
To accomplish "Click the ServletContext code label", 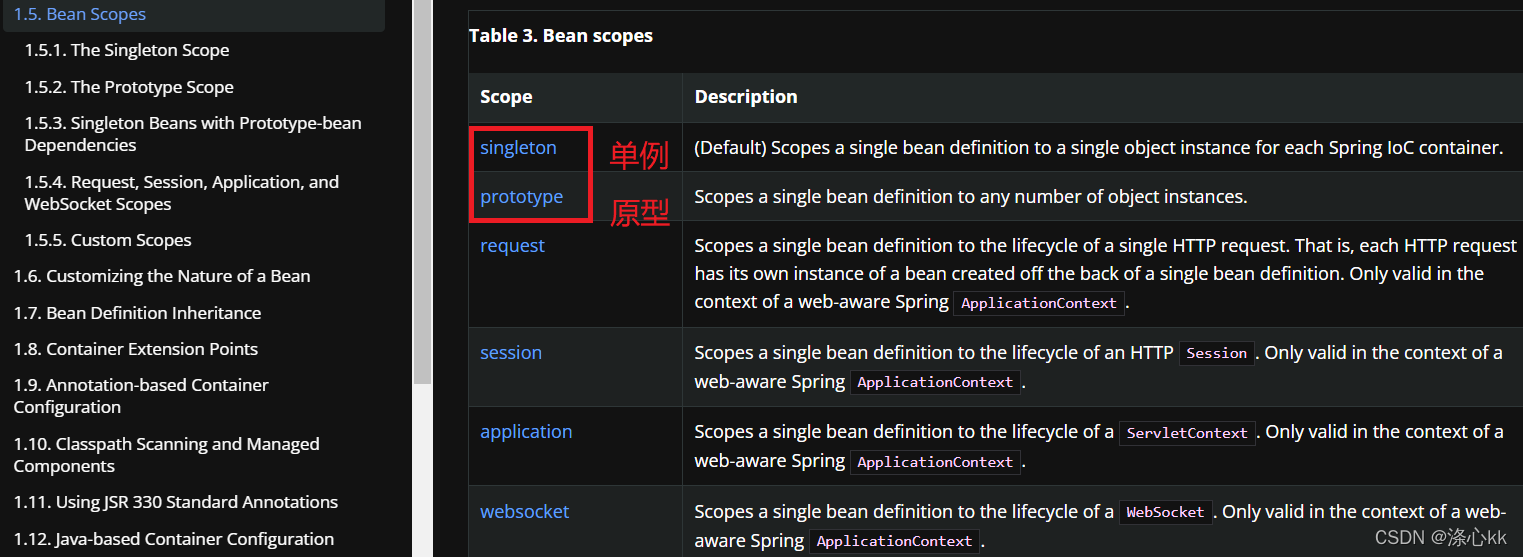I will 1187,433.
